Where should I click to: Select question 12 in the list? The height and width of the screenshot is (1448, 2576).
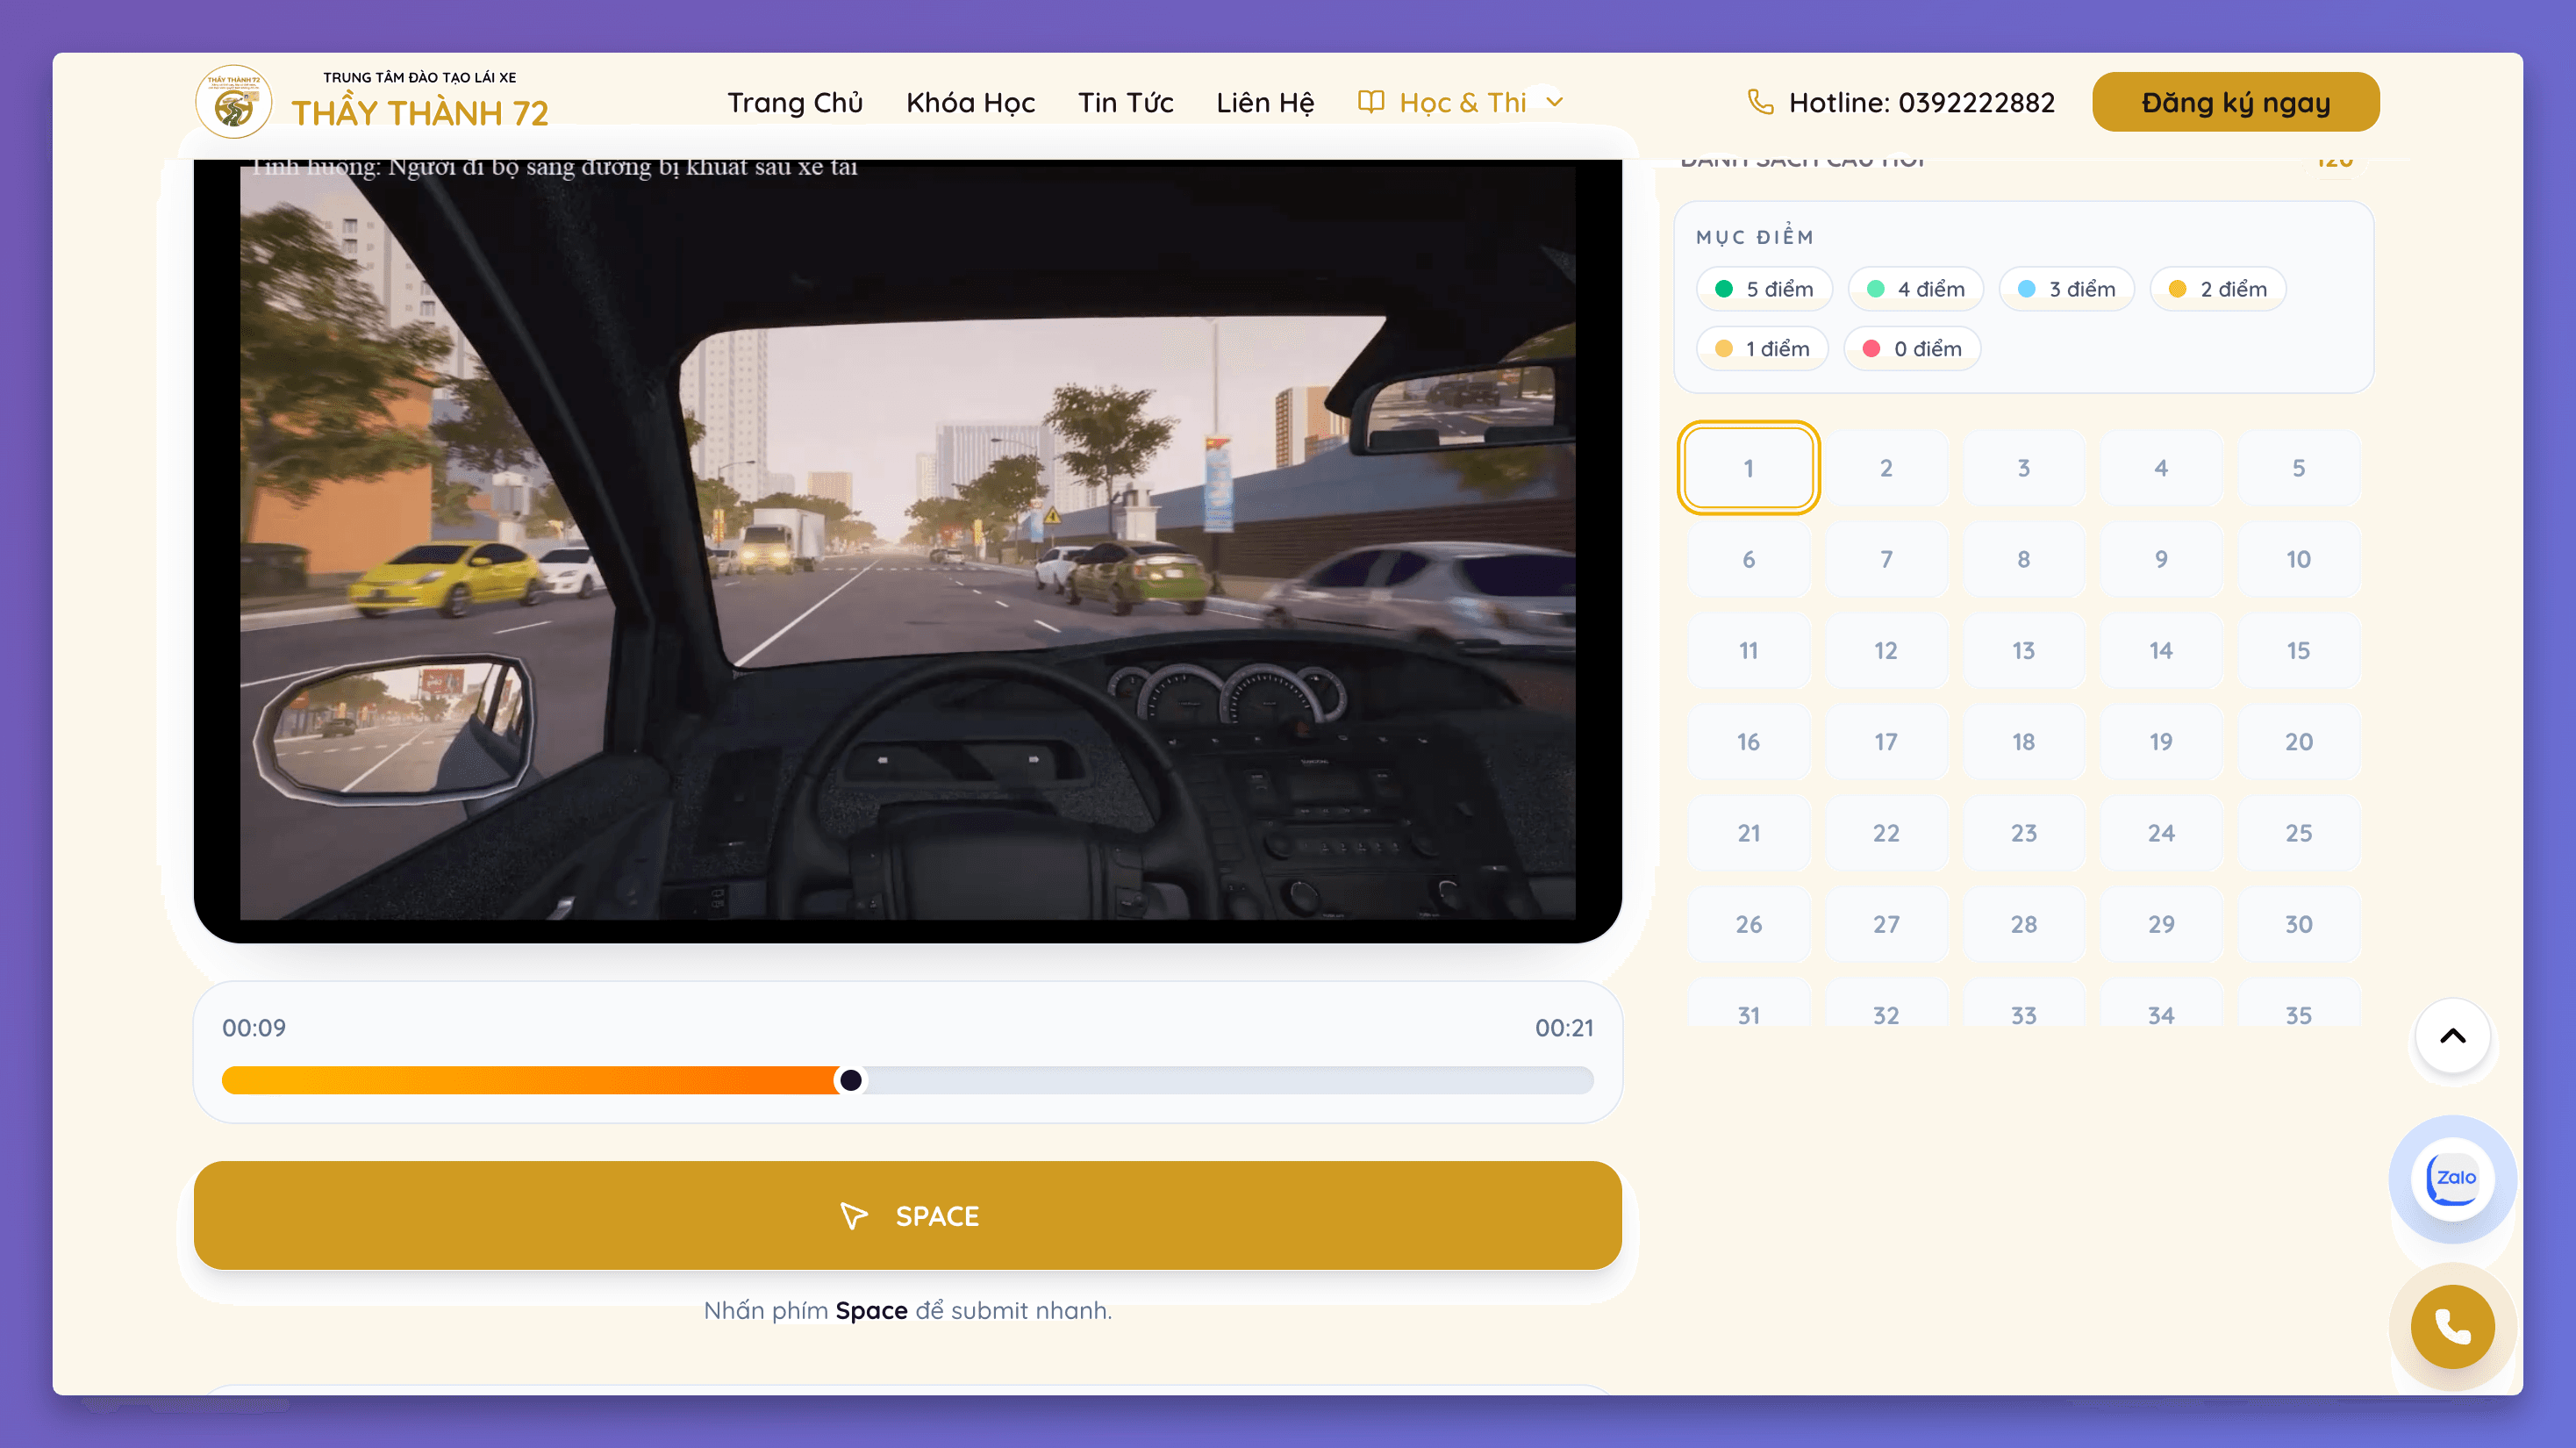(1886, 651)
